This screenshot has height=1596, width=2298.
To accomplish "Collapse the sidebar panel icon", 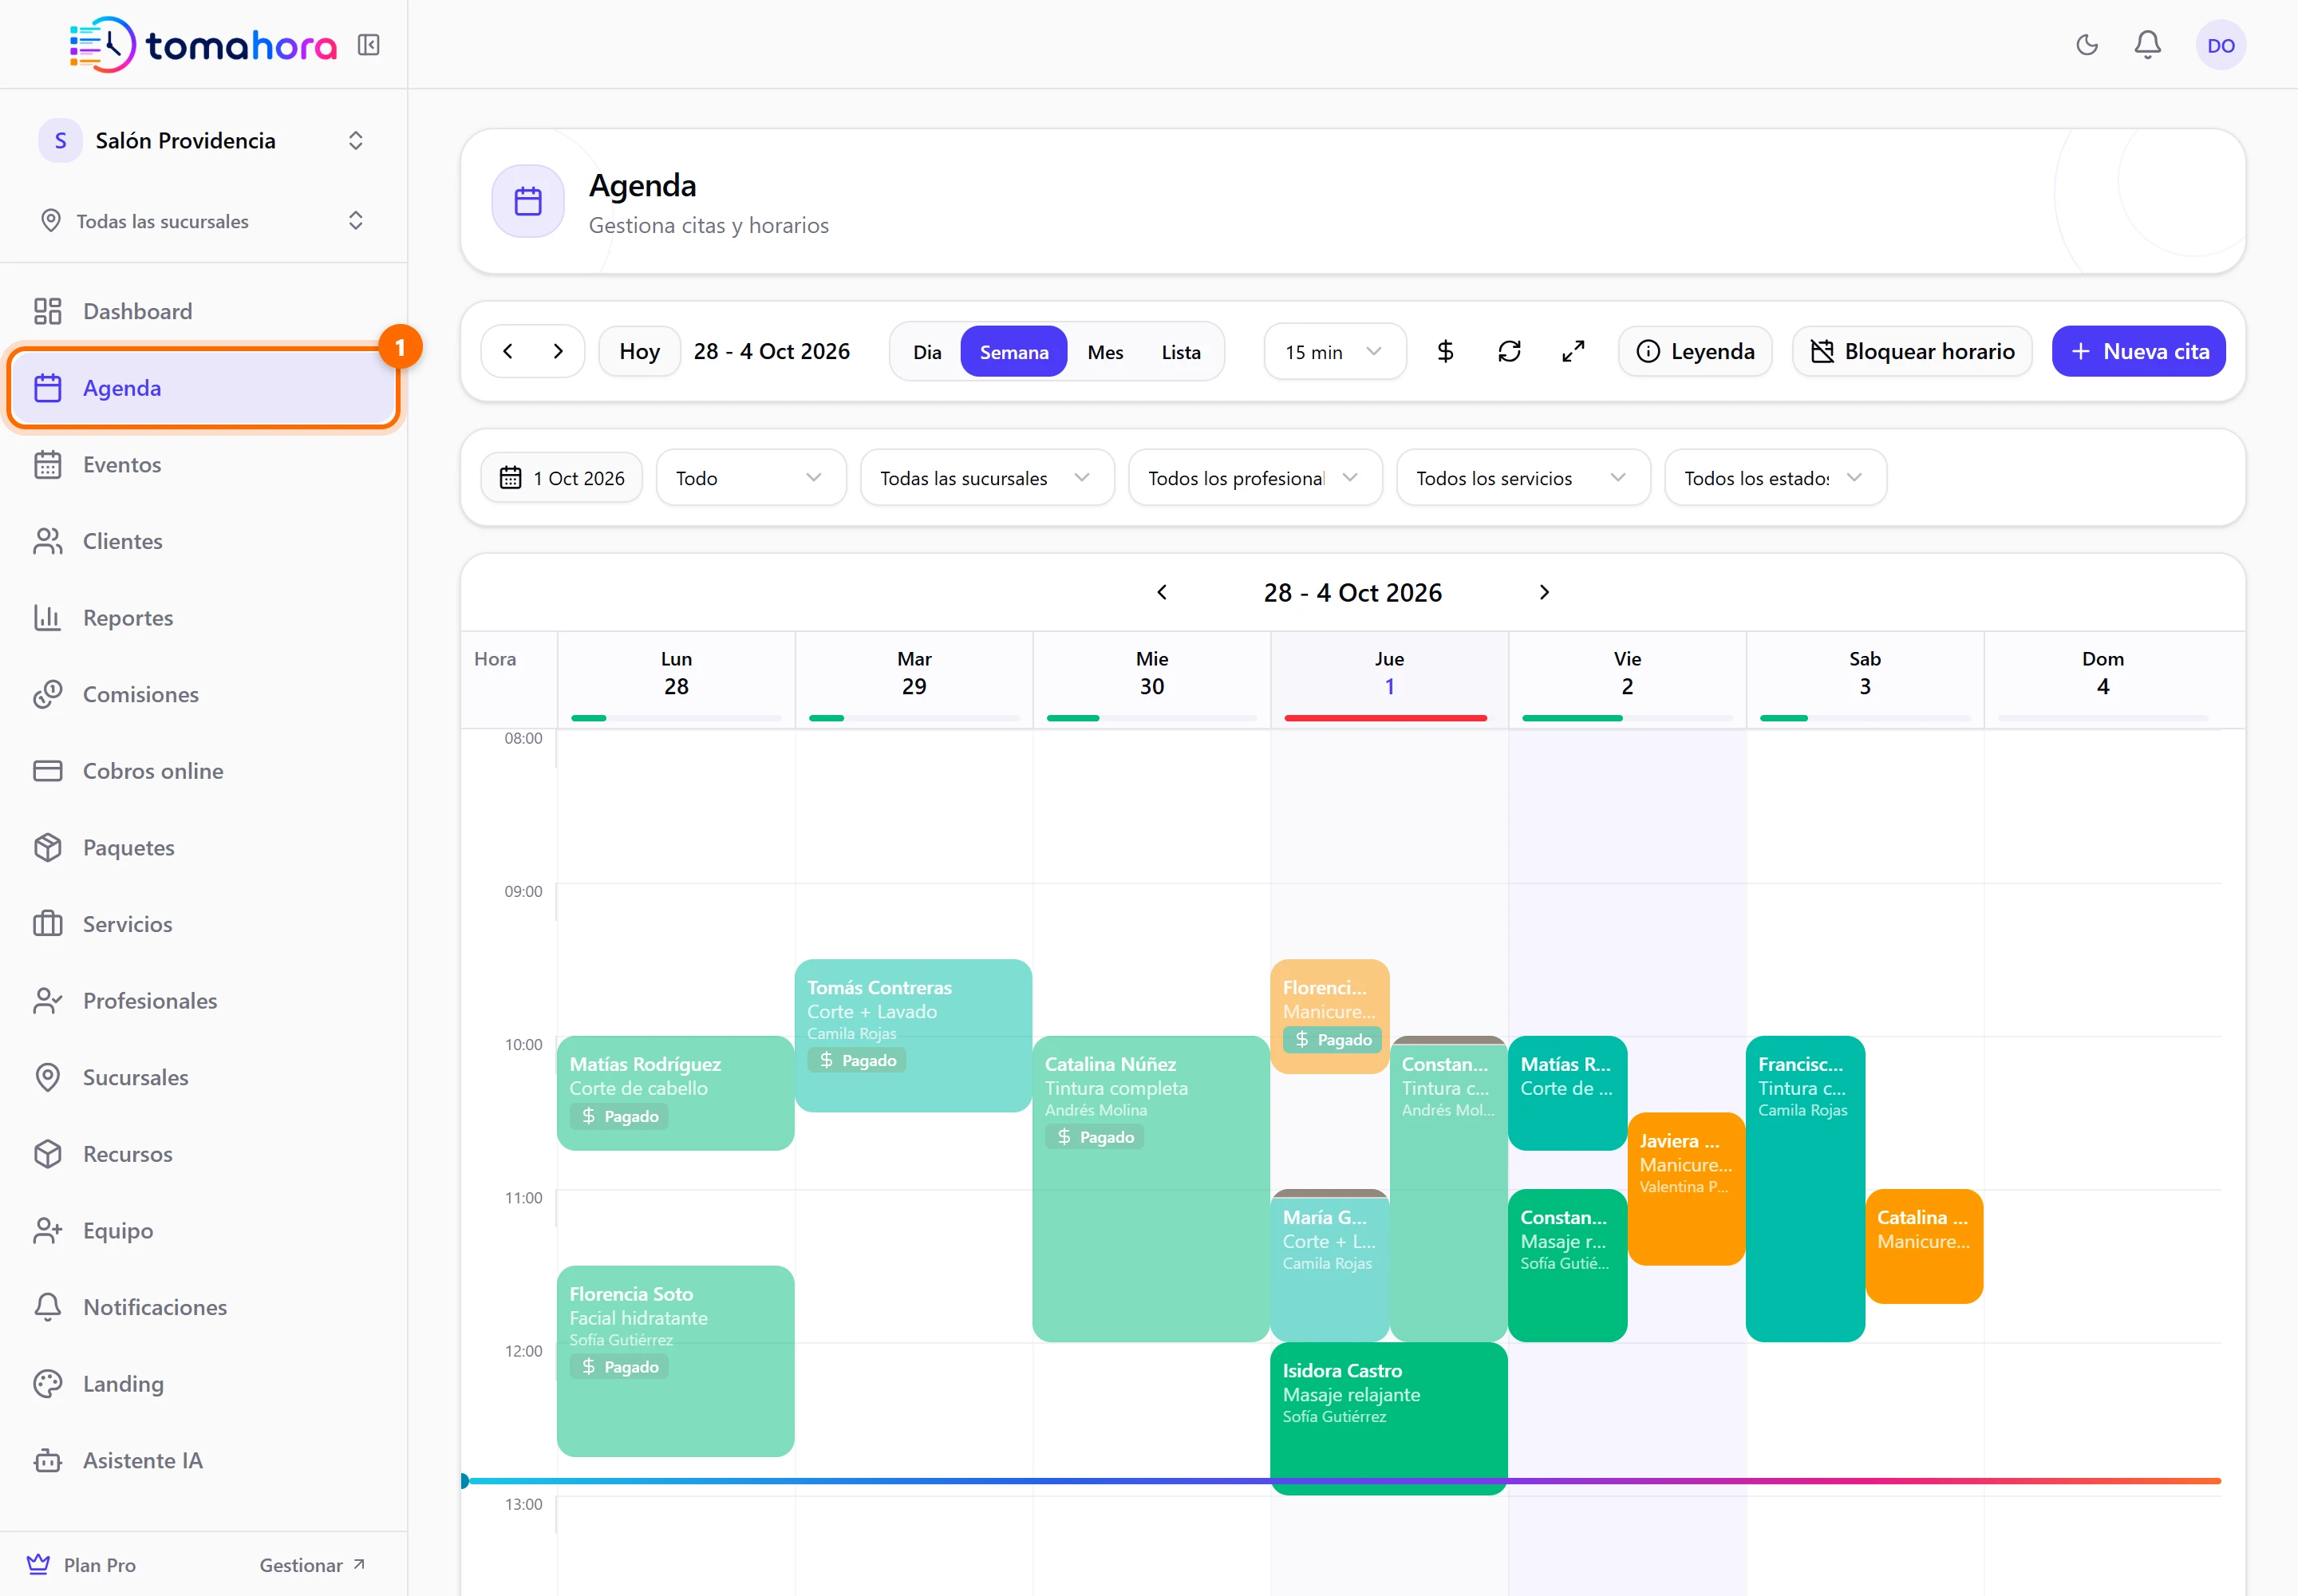I will tap(368, 45).
